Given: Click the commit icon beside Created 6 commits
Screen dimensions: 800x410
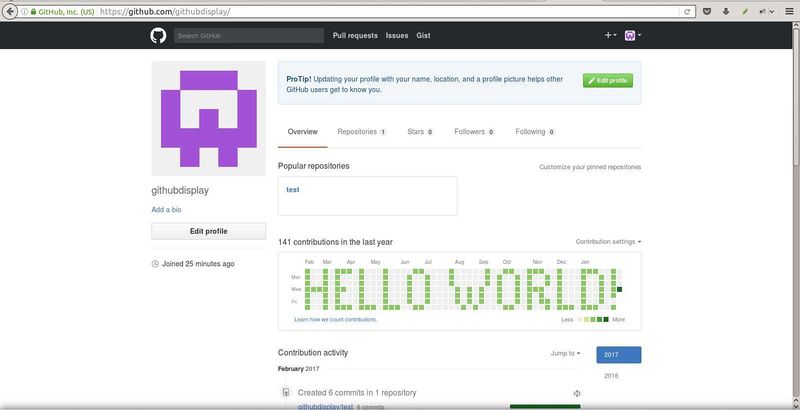Looking at the screenshot, I should 286,392.
